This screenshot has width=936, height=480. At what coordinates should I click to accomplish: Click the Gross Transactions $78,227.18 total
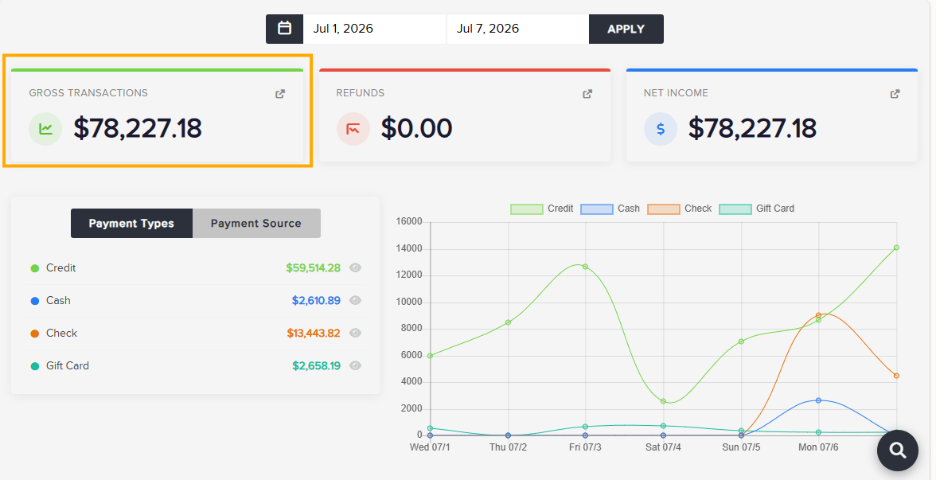pos(137,128)
